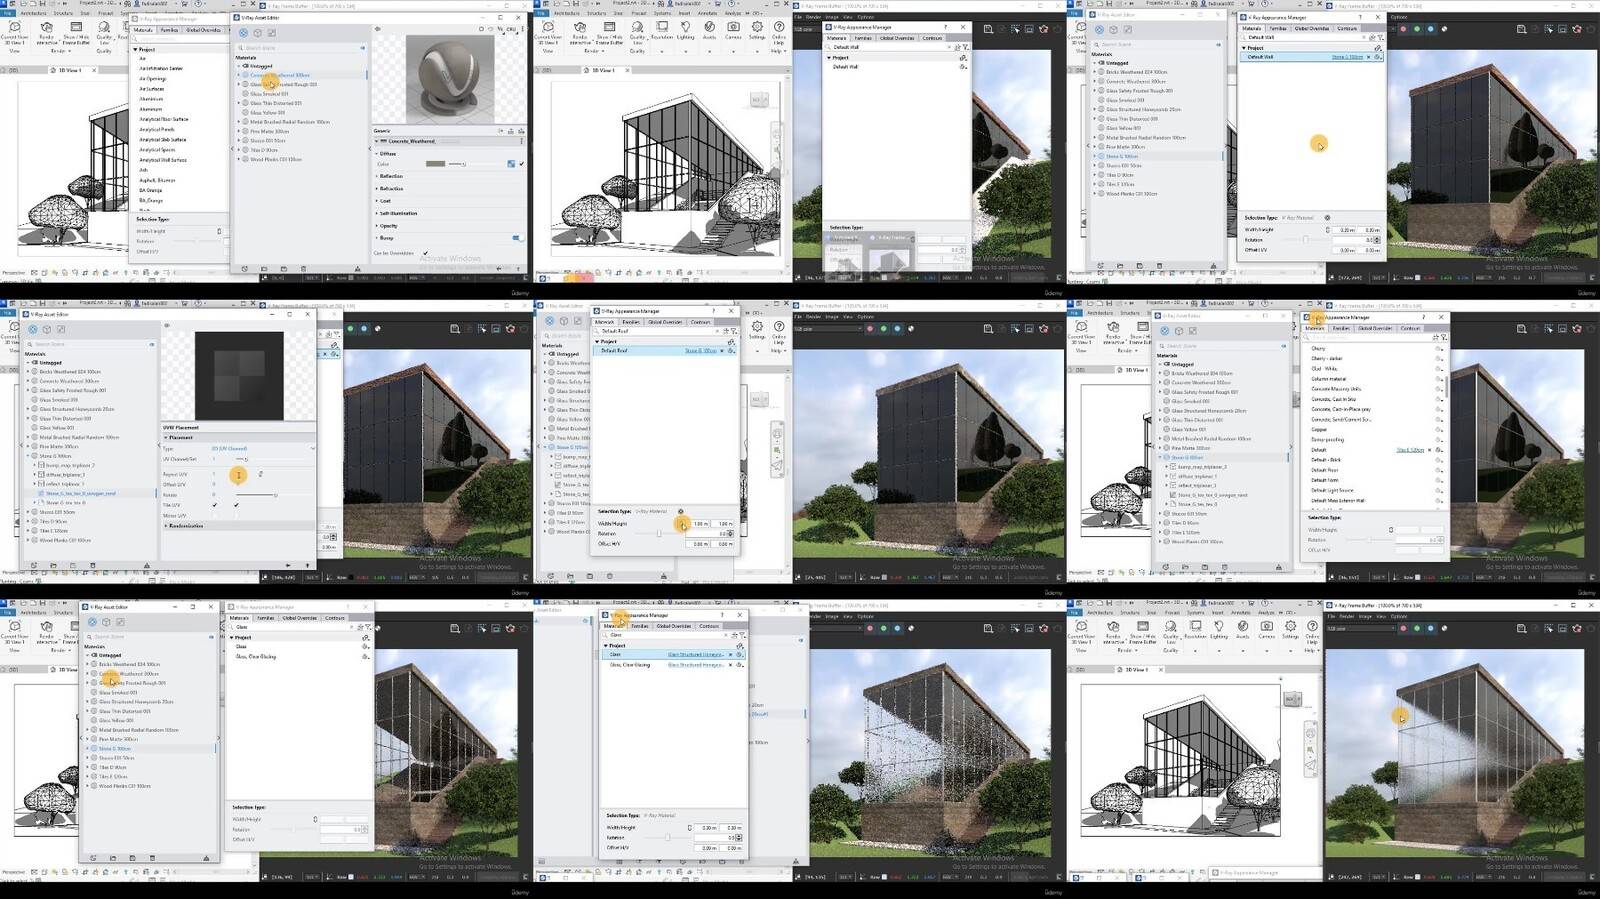This screenshot has height=899, width=1600.
Task: Toggle the red channel dot in the Default Wall frame buffer
Action: point(1403,29)
